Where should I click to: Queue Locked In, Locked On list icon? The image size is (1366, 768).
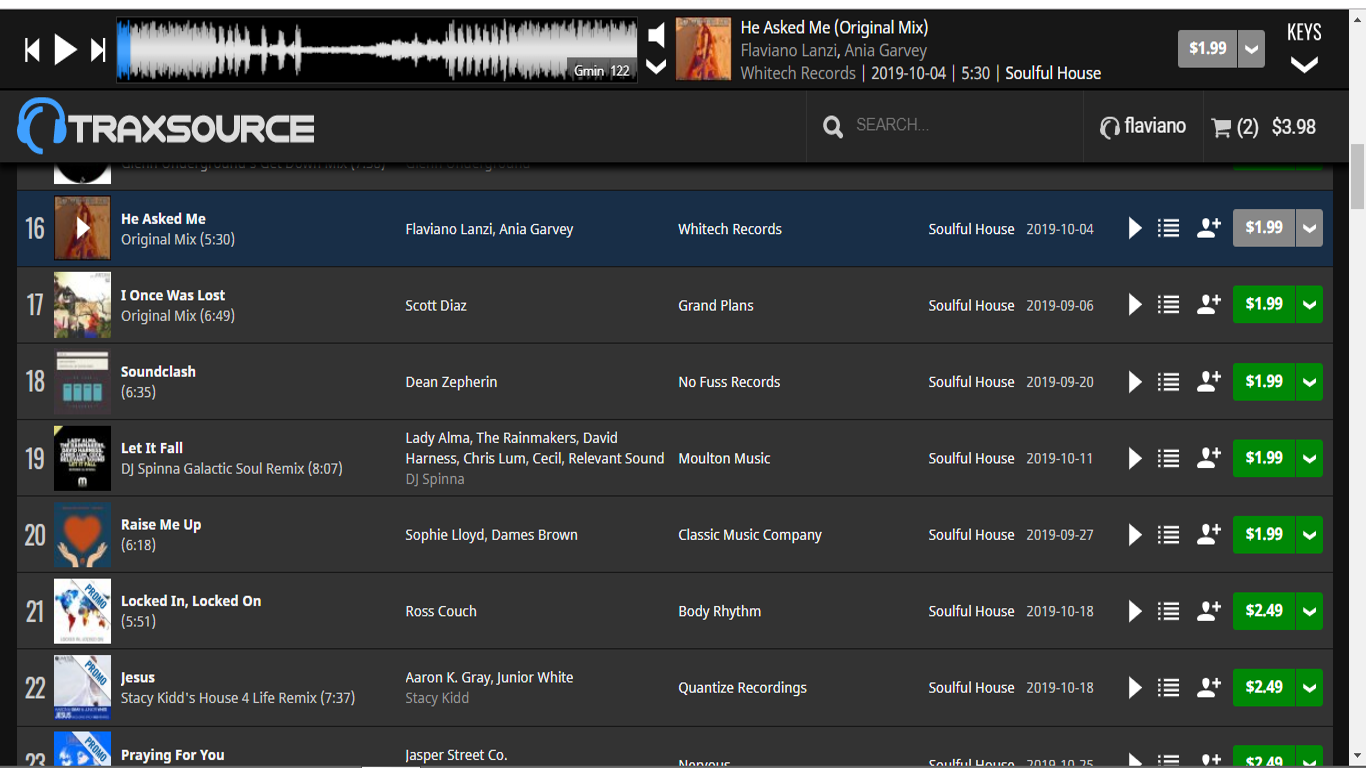pos(1168,611)
